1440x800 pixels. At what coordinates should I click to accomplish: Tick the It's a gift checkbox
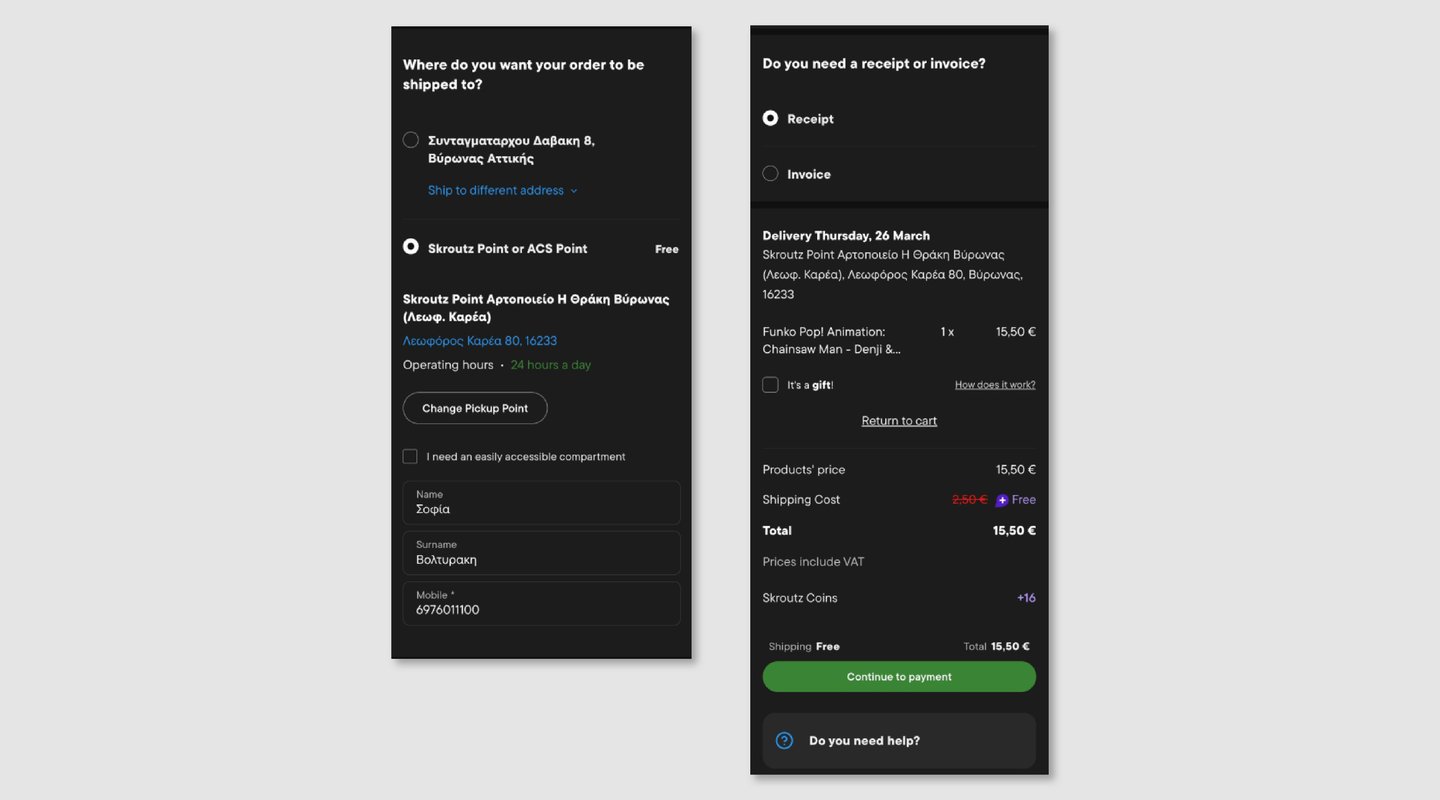pos(770,385)
